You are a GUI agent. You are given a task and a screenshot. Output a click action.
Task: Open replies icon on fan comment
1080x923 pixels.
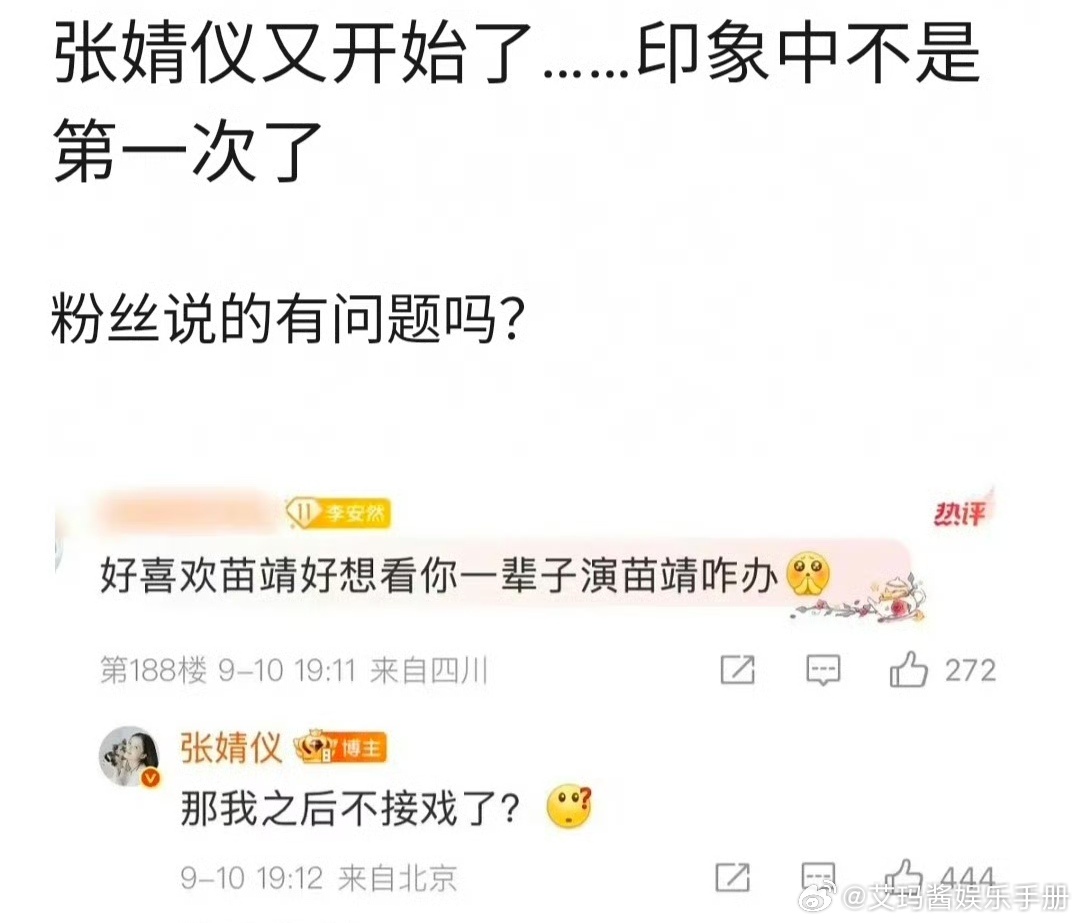point(823,670)
